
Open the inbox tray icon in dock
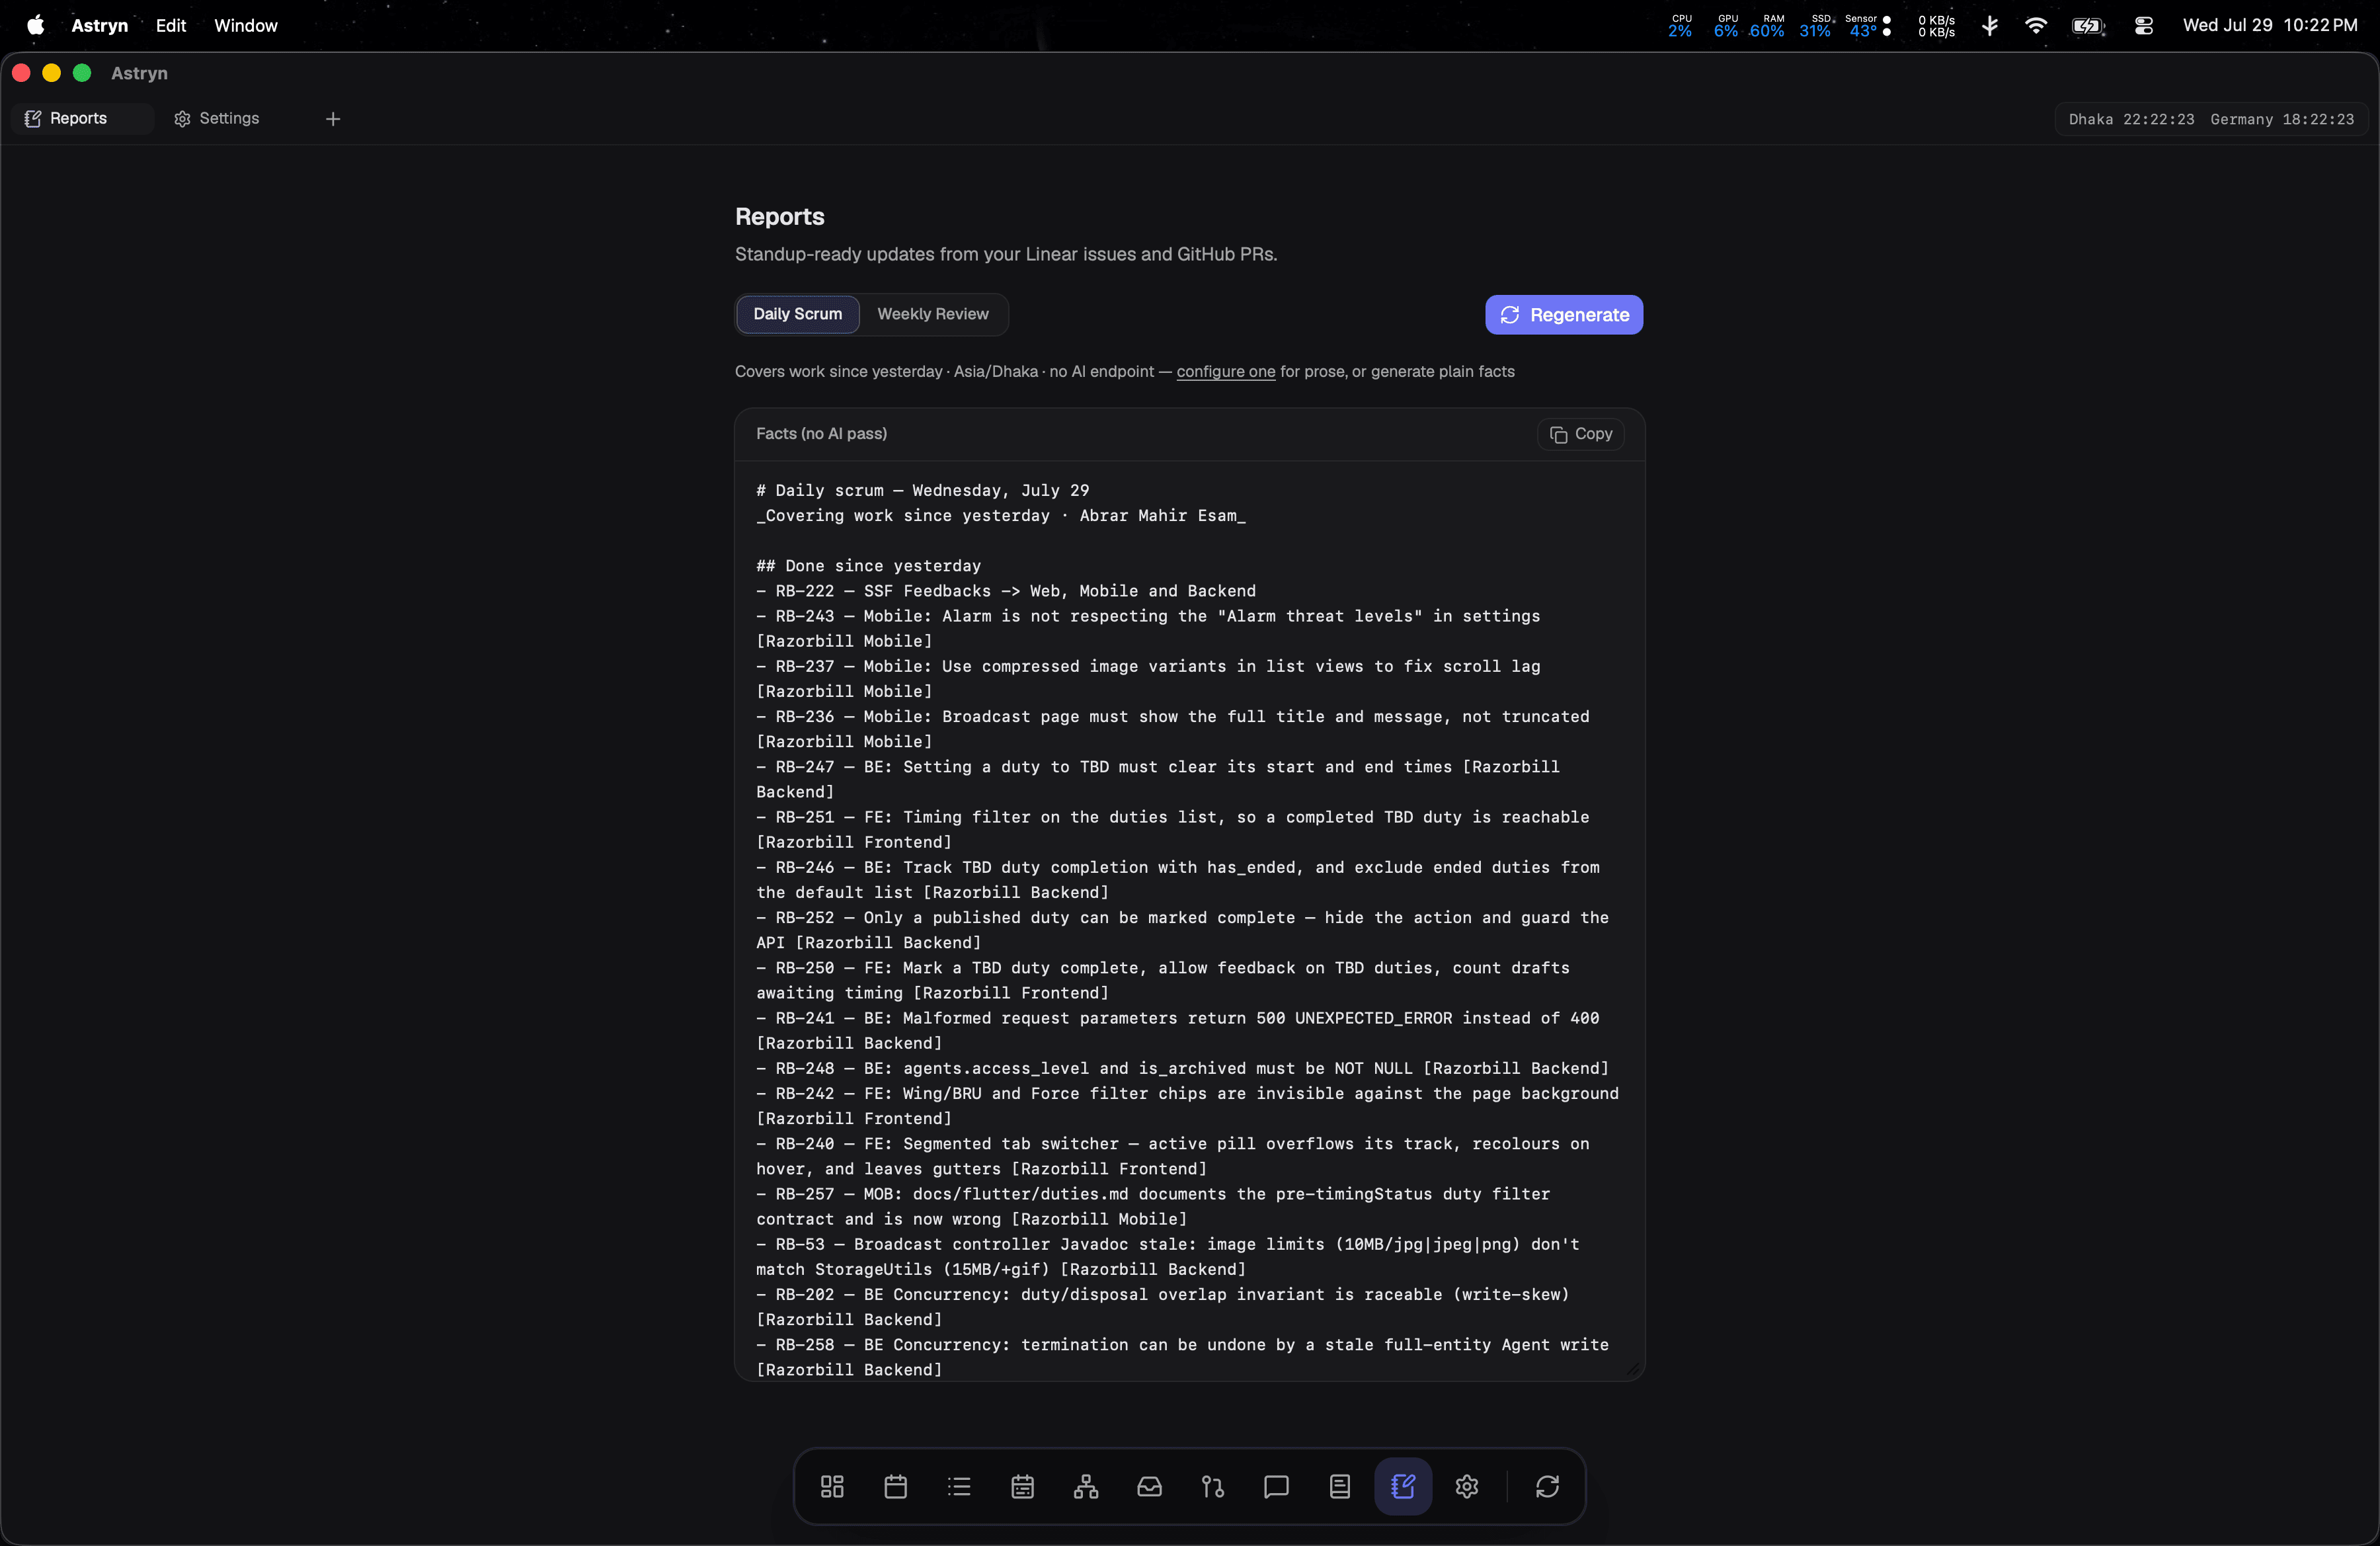(1149, 1486)
